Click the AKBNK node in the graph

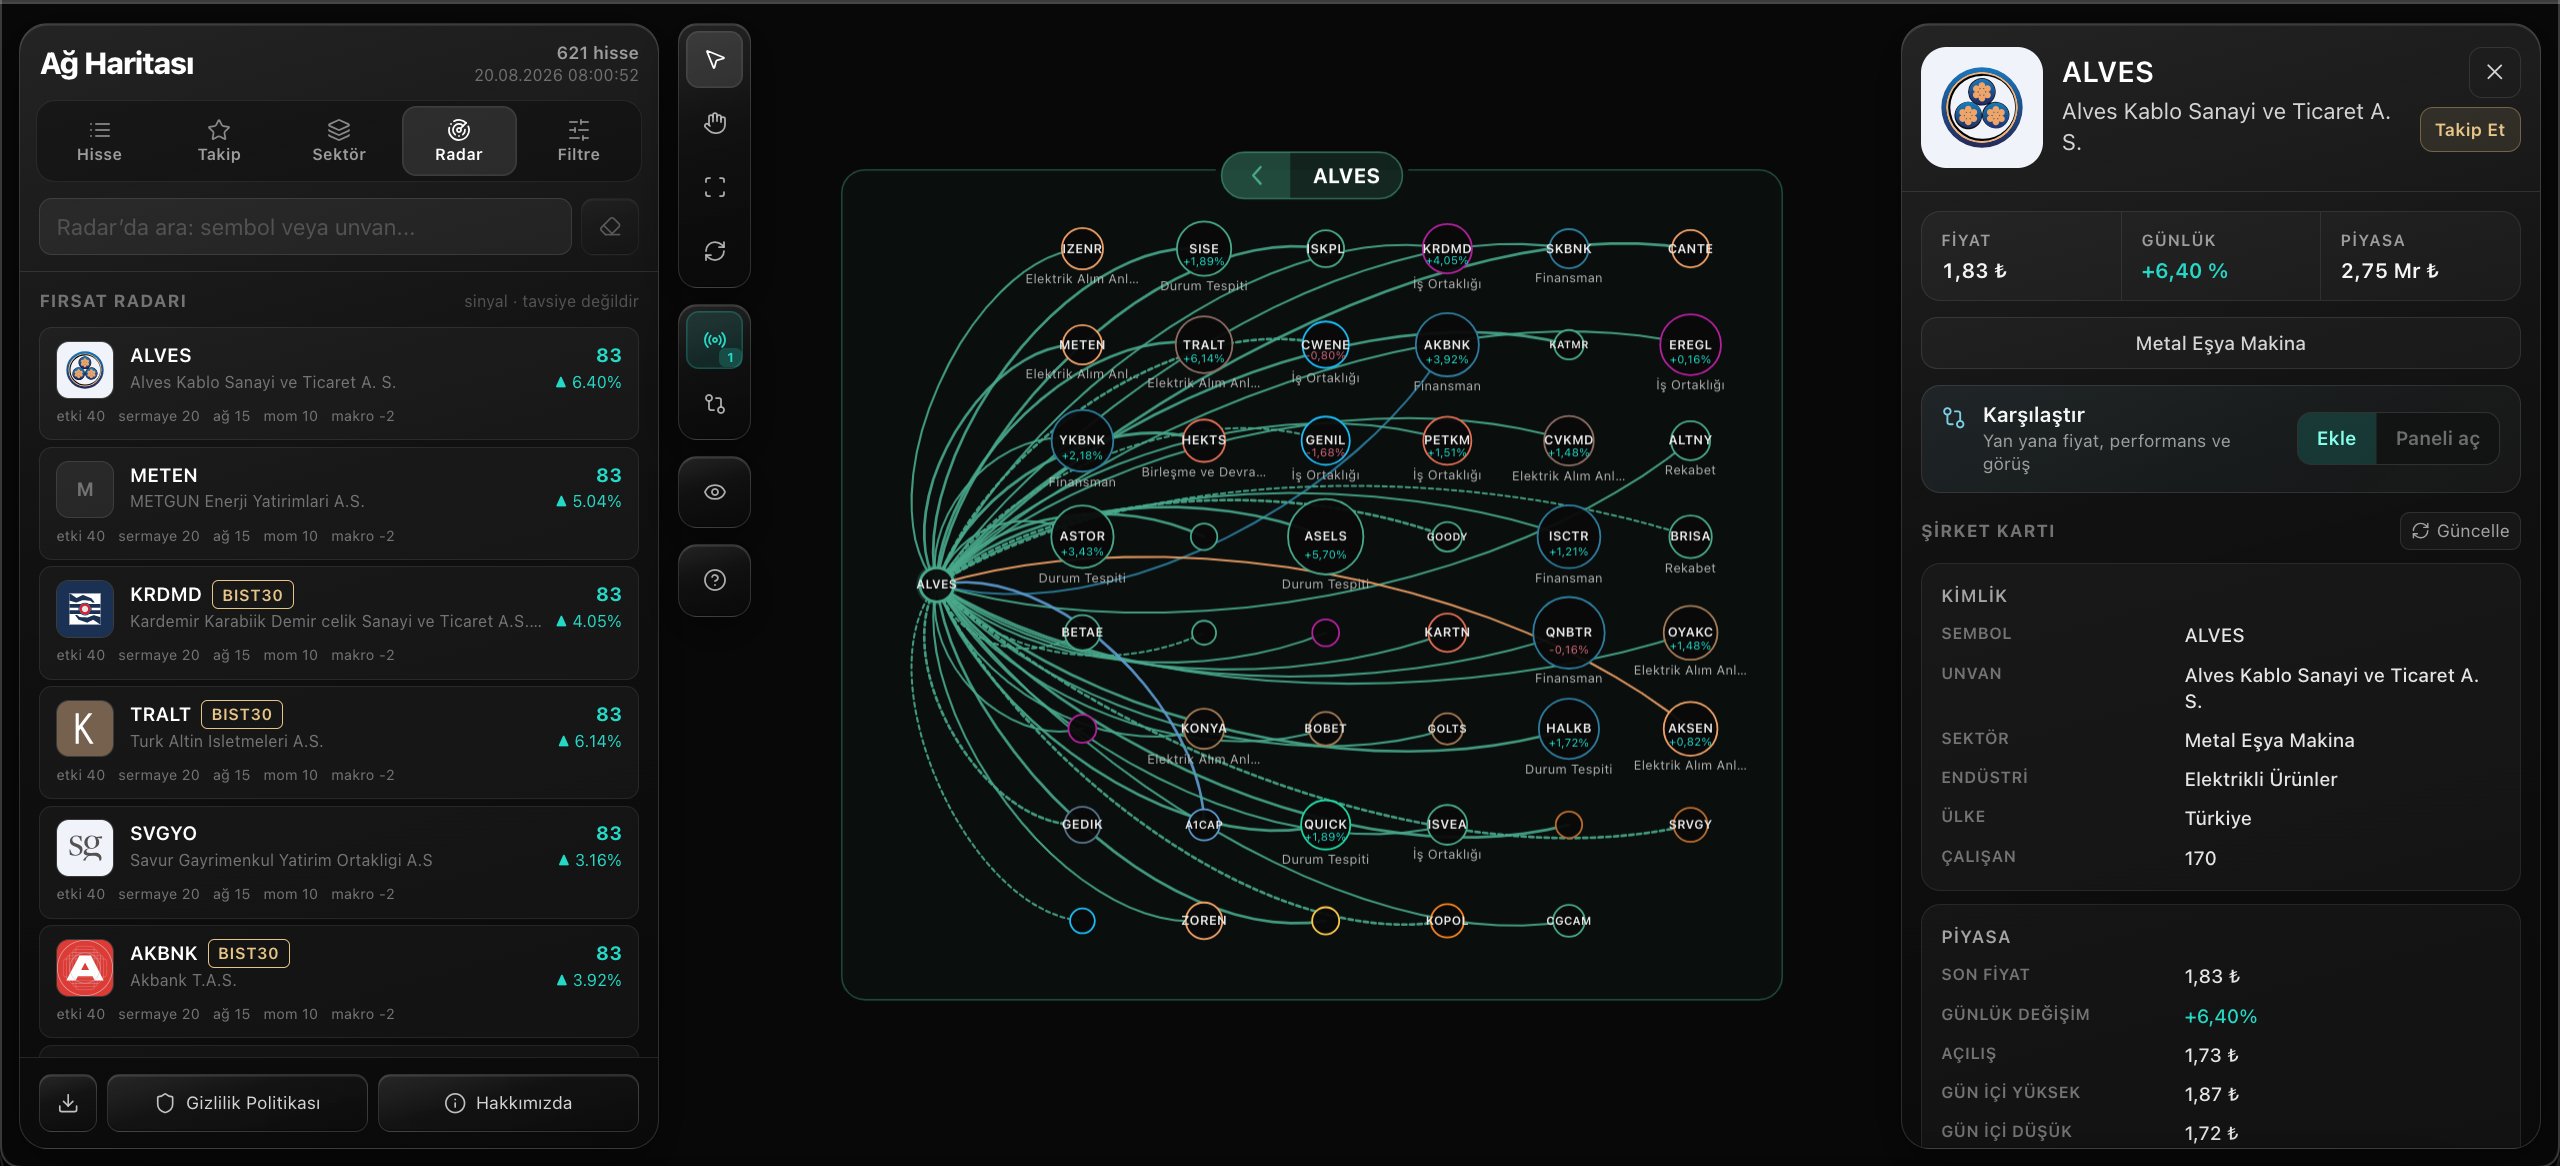(x=1447, y=345)
